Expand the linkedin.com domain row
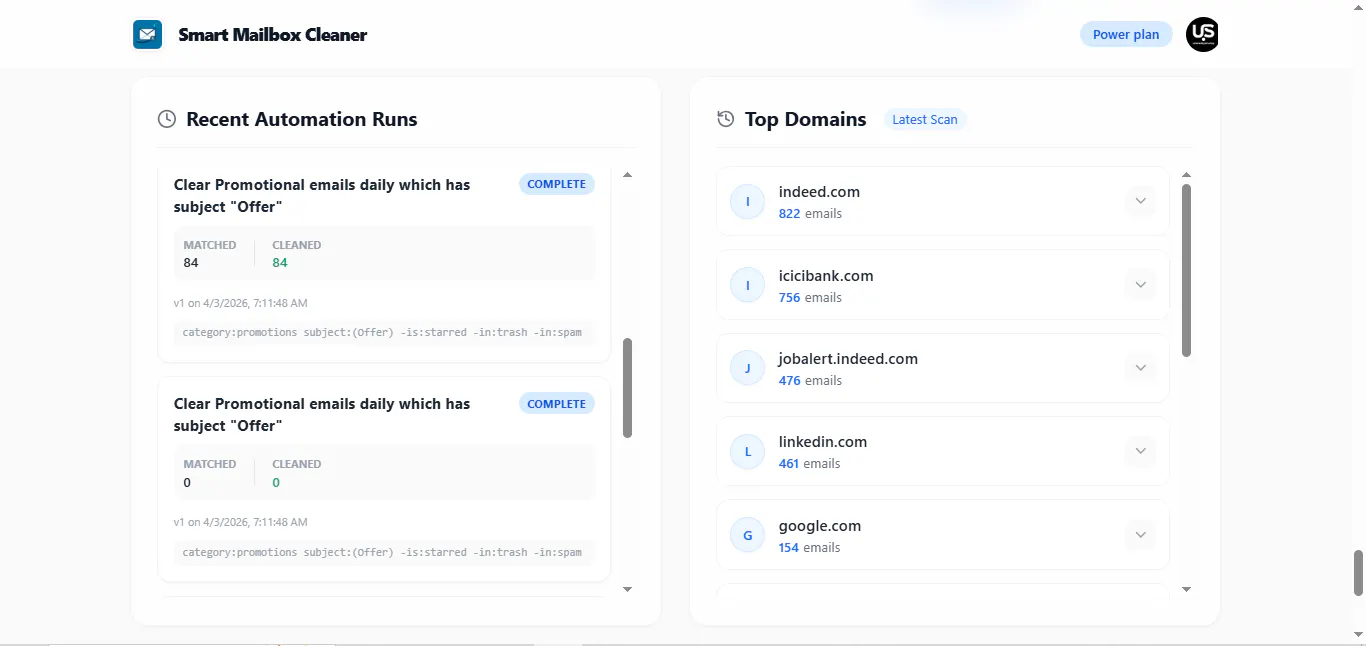The width and height of the screenshot is (1366, 646). [x=1140, y=452]
